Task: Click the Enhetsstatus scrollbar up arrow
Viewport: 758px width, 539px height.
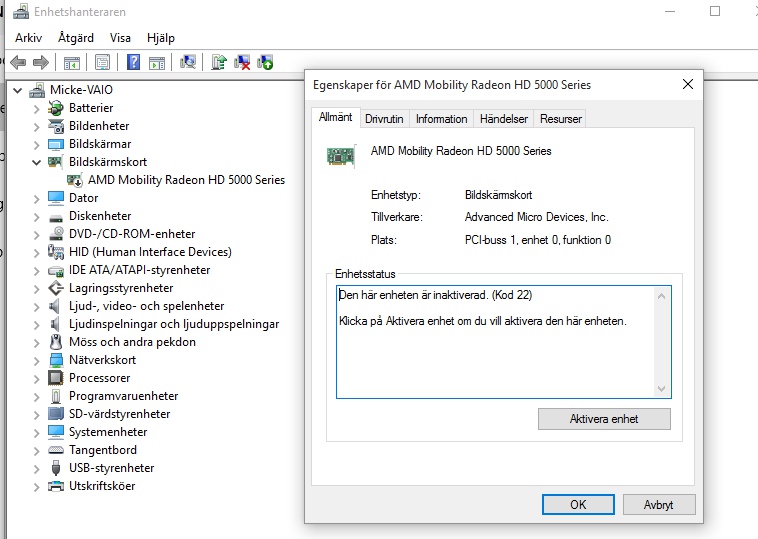Action: coord(662,296)
